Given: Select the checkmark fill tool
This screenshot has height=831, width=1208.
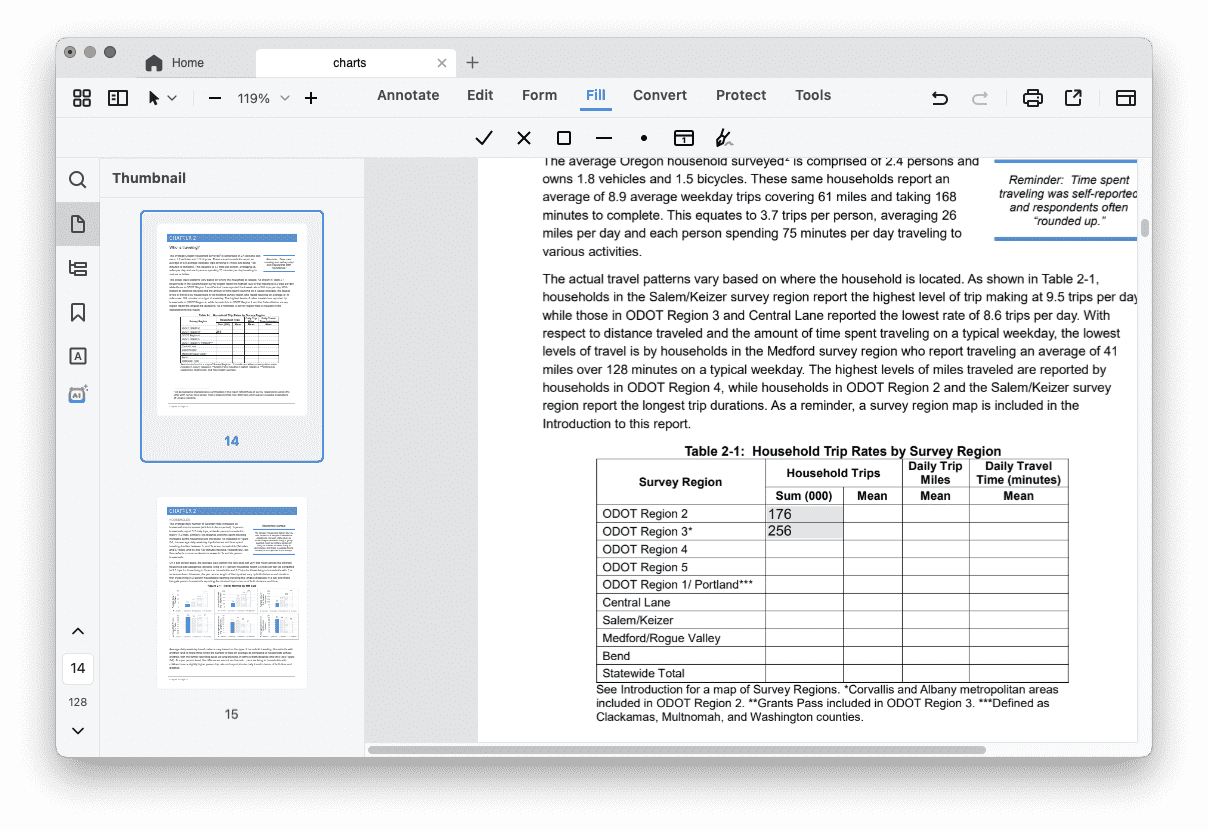Looking at the screenshot, I should (484, 138).
